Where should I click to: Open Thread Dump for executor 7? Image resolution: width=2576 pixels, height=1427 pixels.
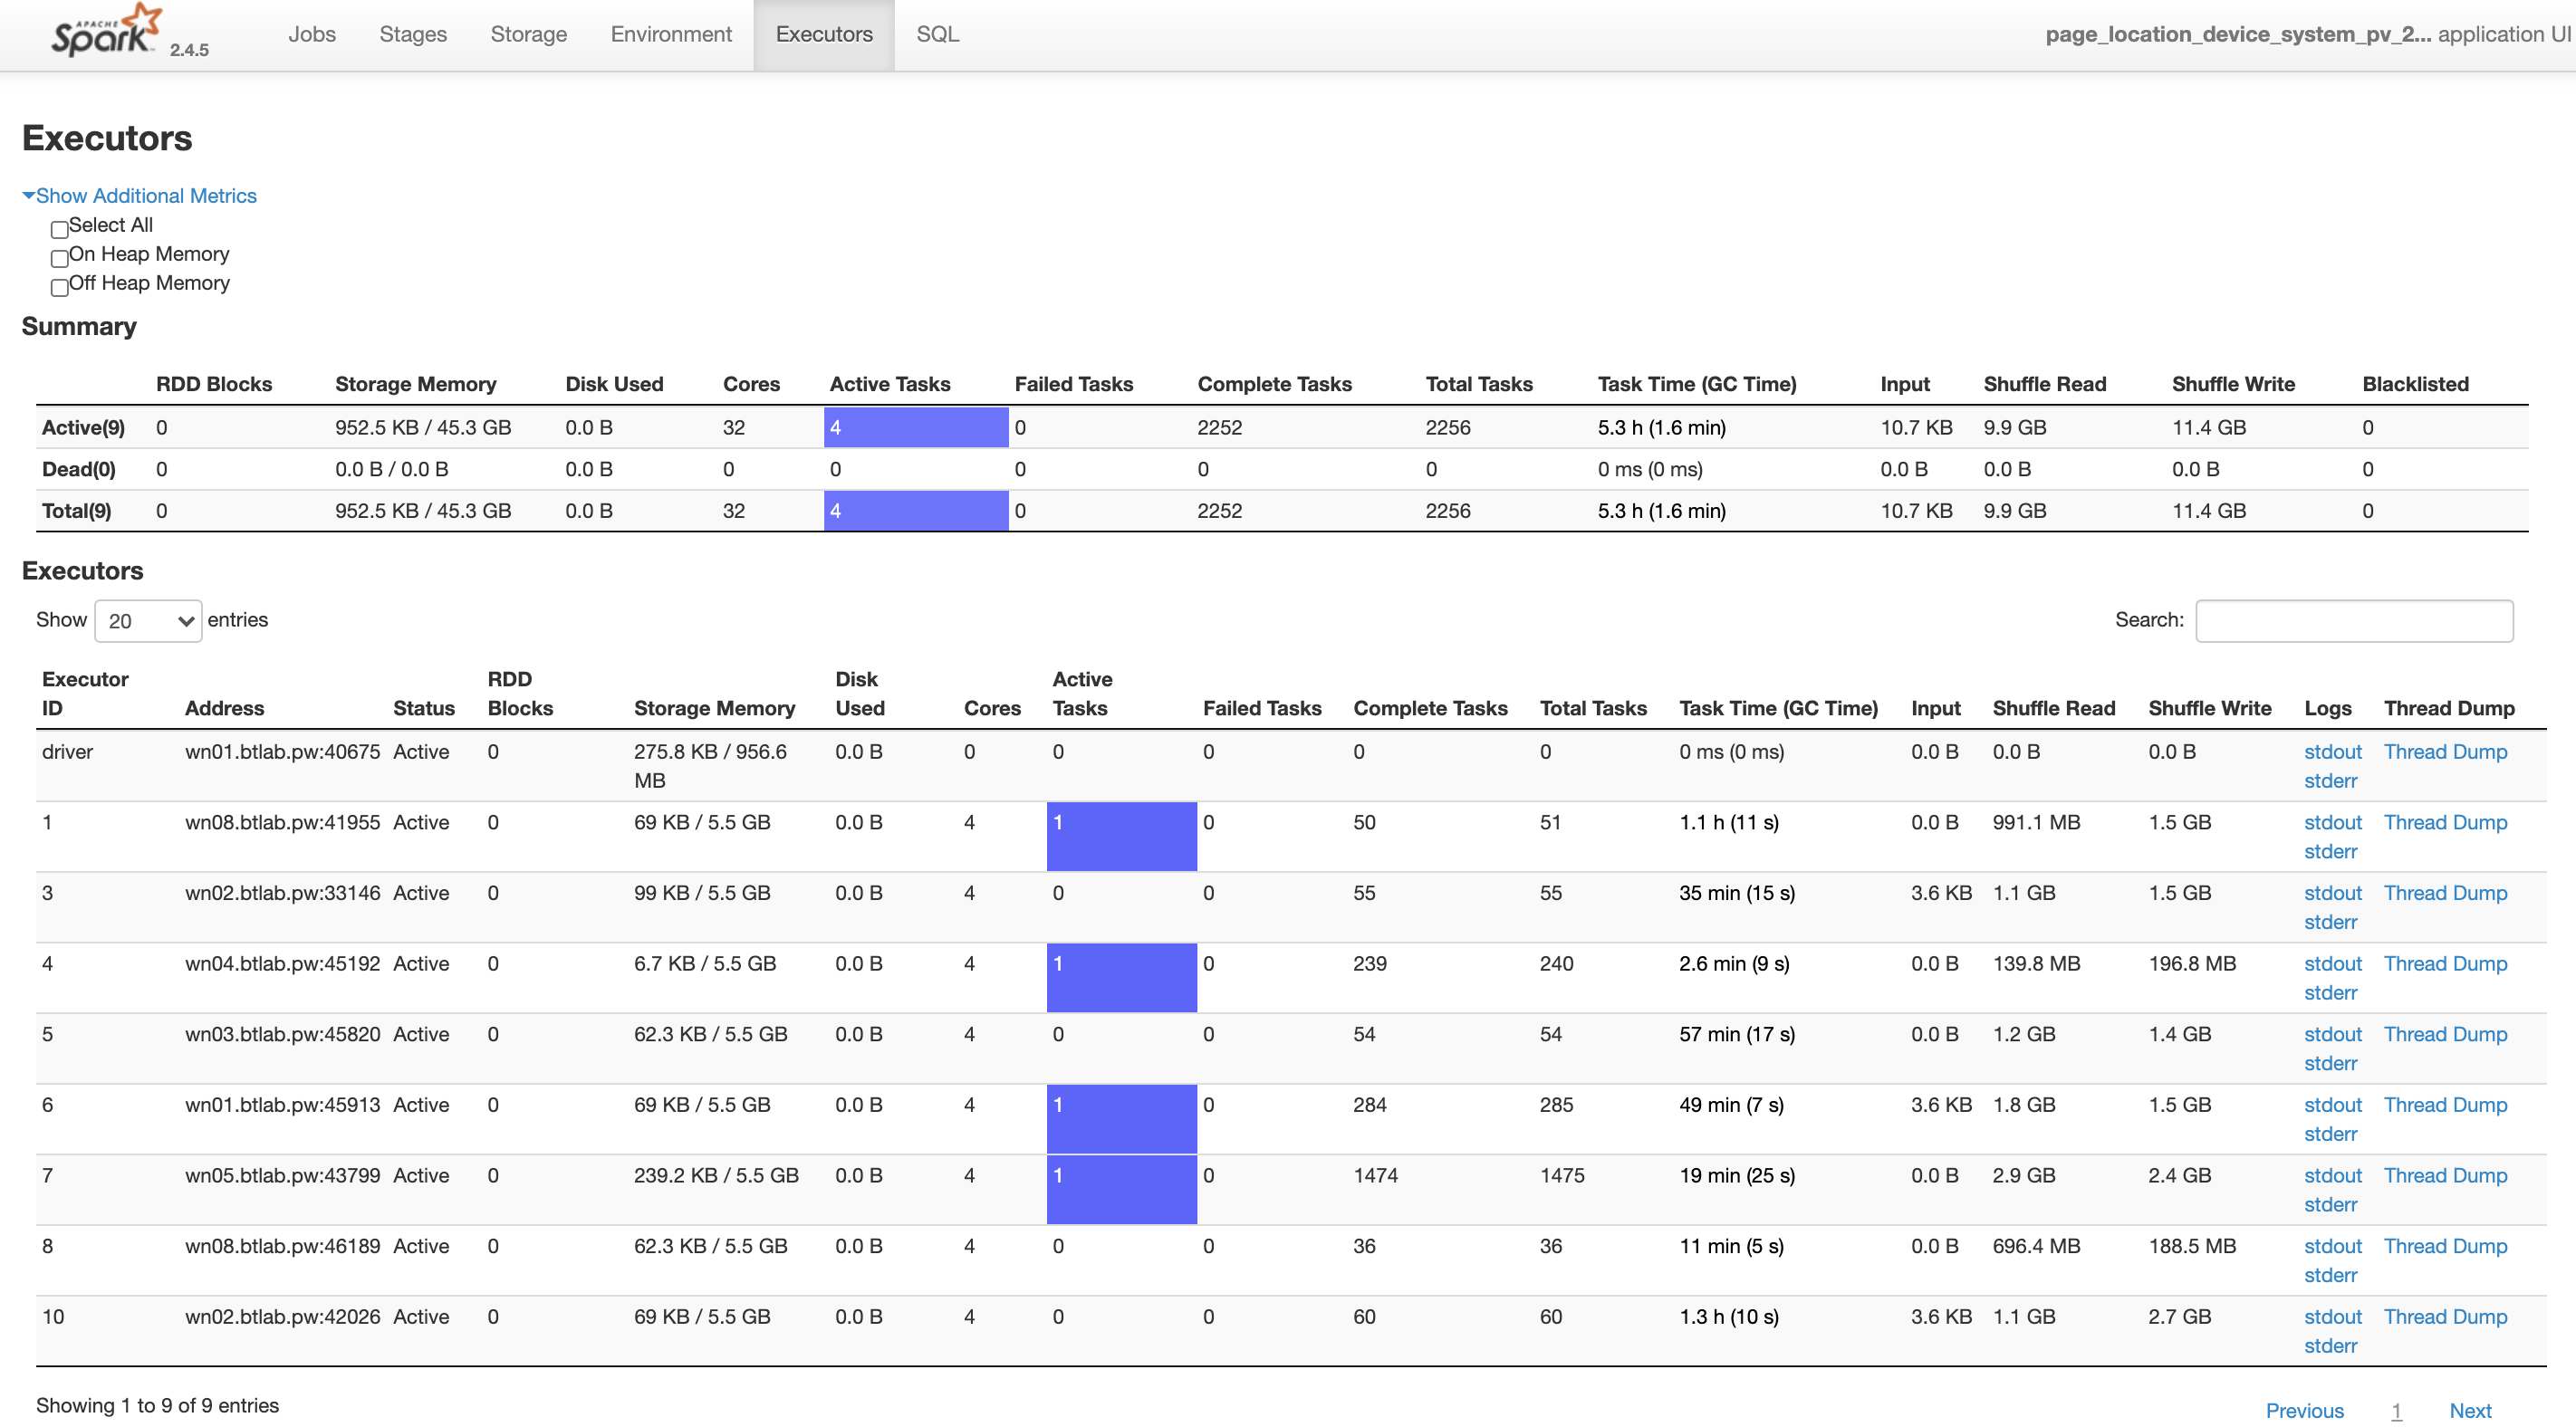[x=2445, y=1176]
